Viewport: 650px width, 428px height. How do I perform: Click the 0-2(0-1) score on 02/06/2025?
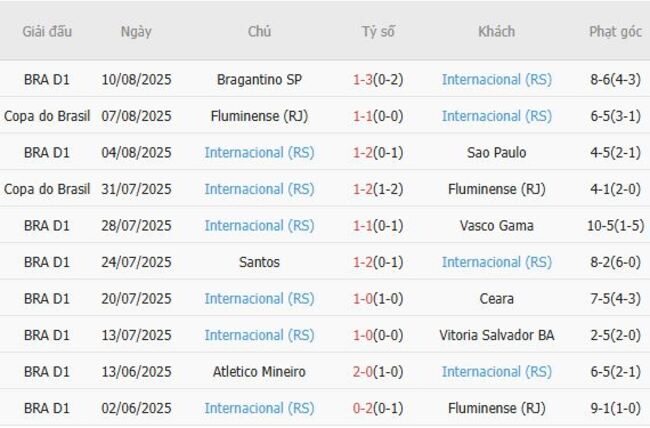378,408
